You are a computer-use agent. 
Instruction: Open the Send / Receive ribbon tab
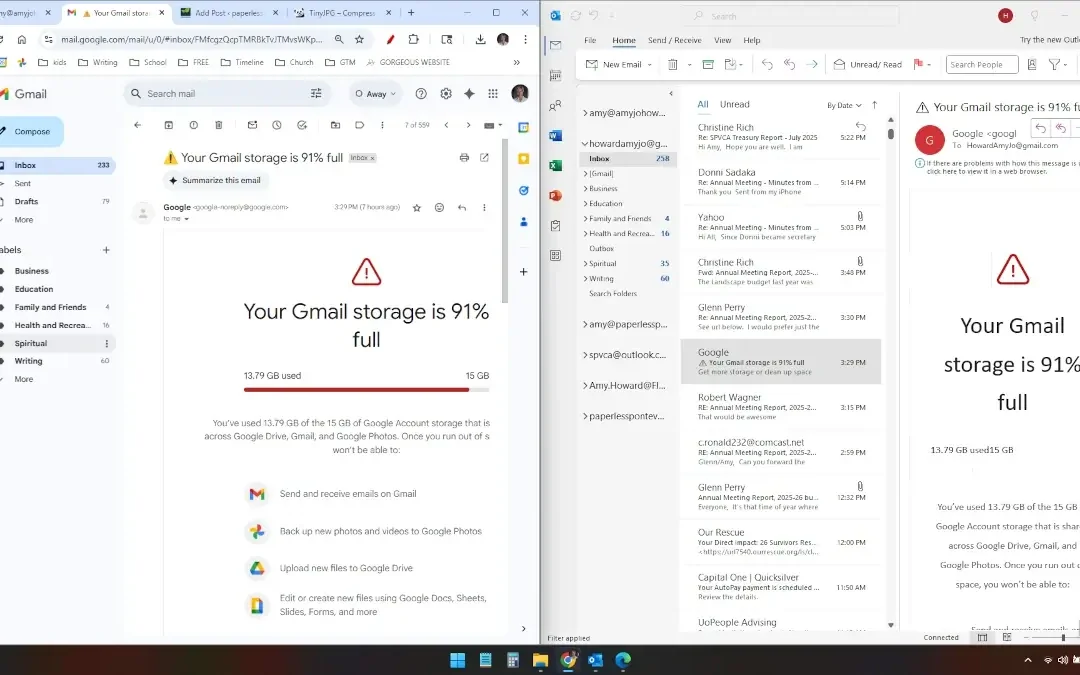(674, 41)
